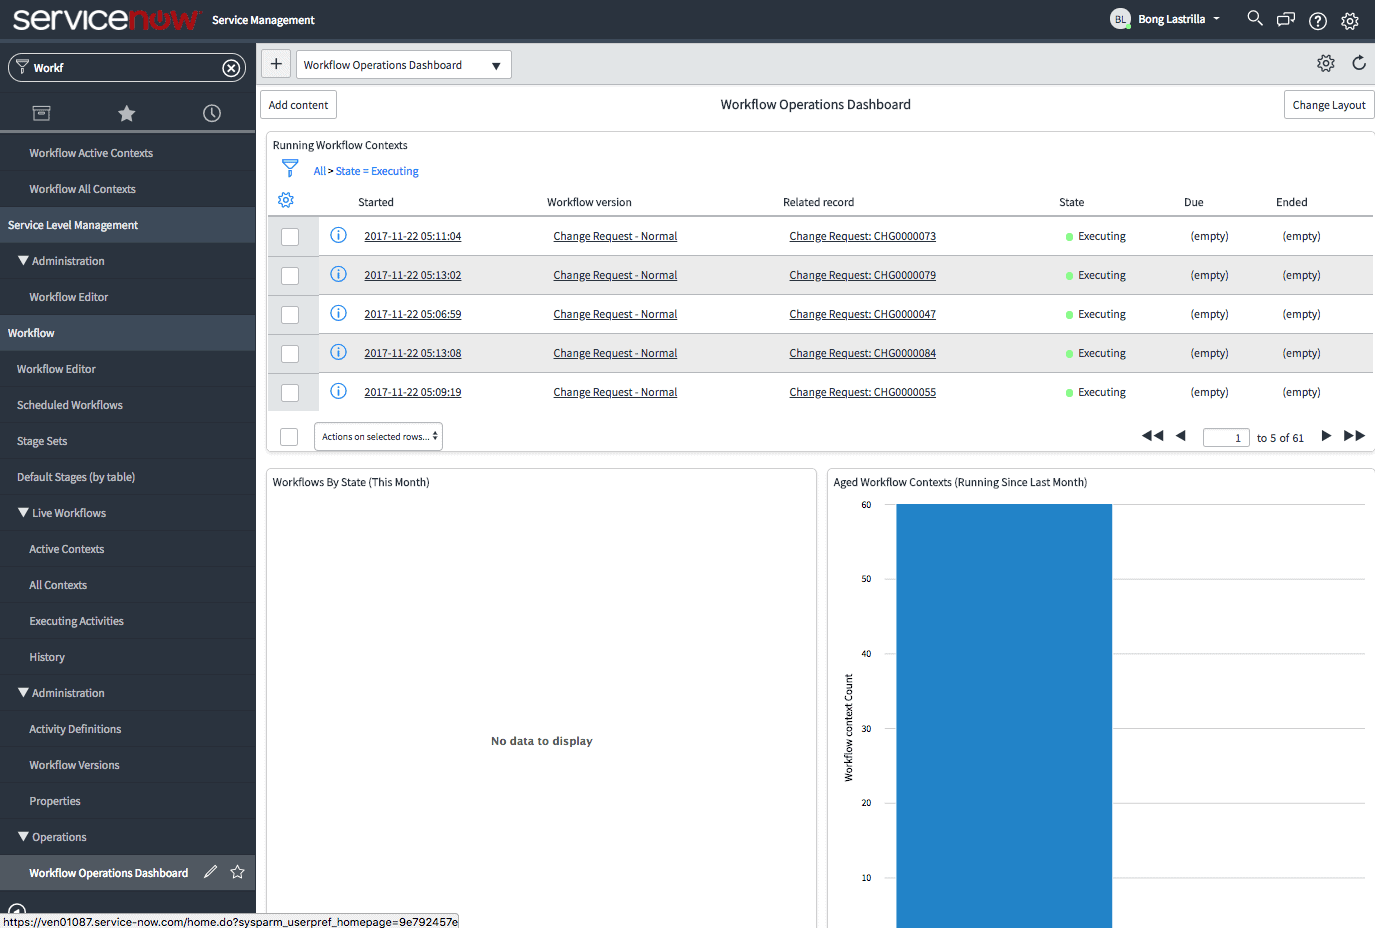This screenshot has height=928, width=1375.
Task: Toggle the select-all rows checkbox
Action: pyautogui.click(x=289, y=437)
